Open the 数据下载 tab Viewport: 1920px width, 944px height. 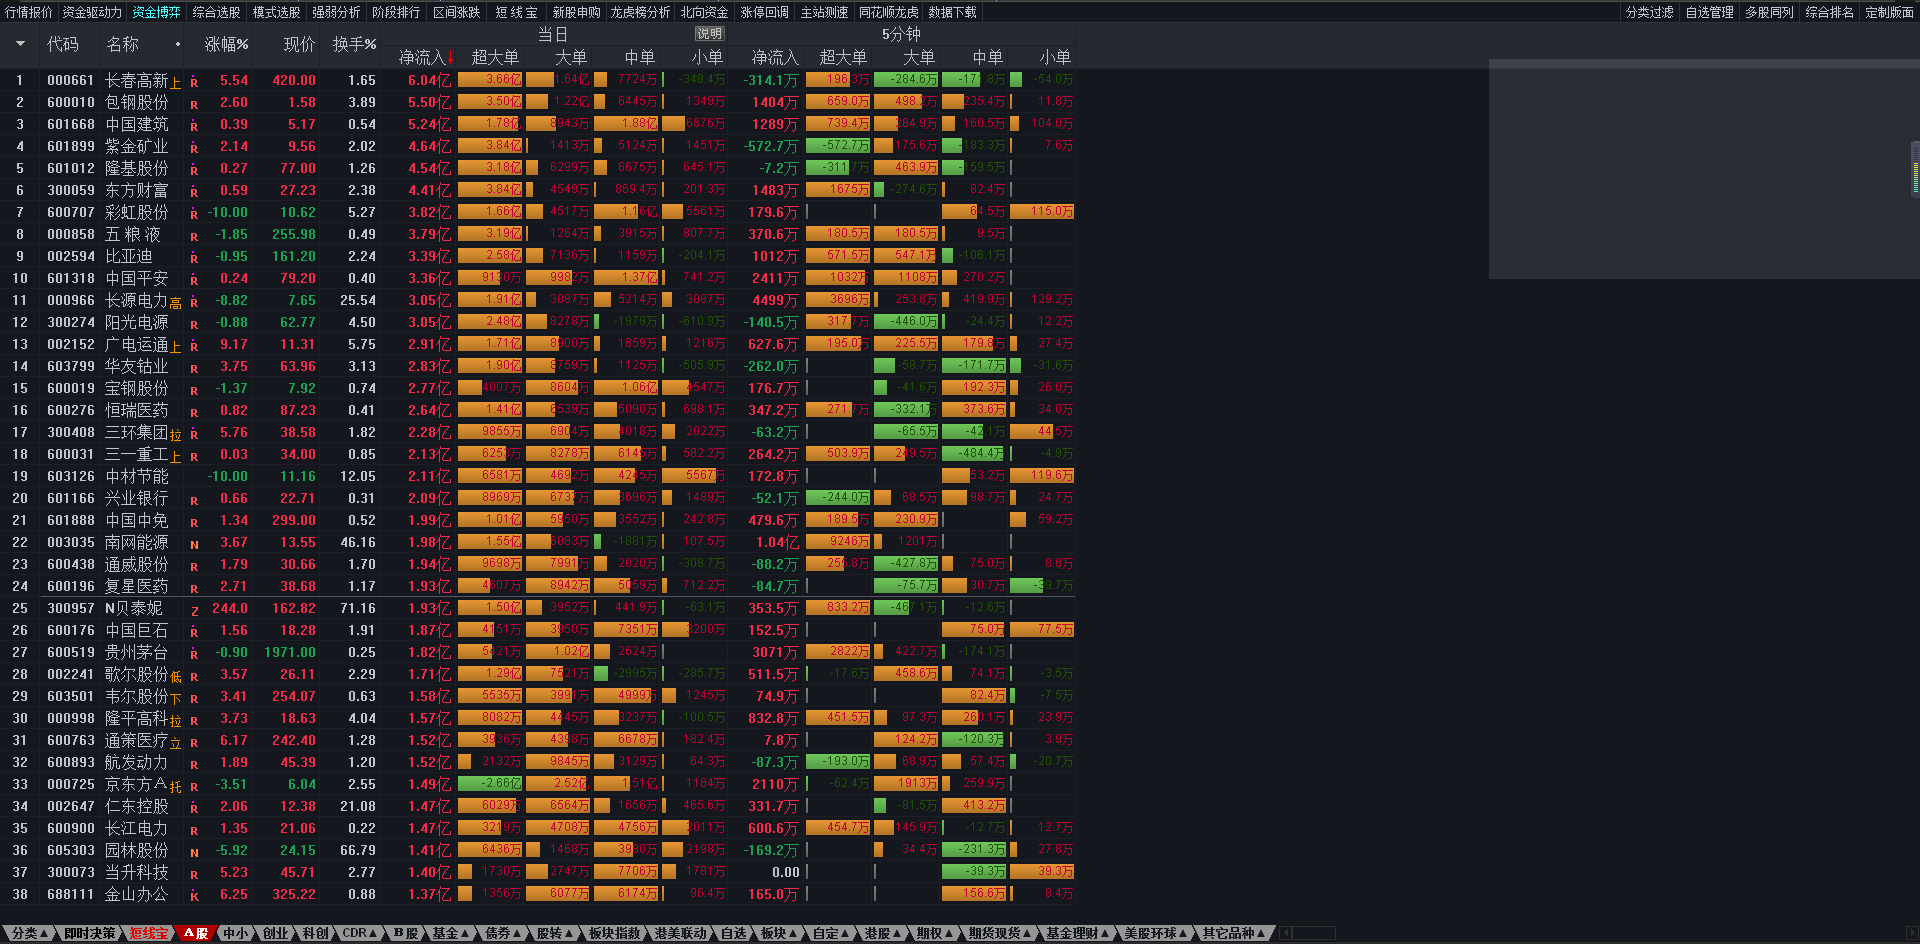(x=953, y=12)
